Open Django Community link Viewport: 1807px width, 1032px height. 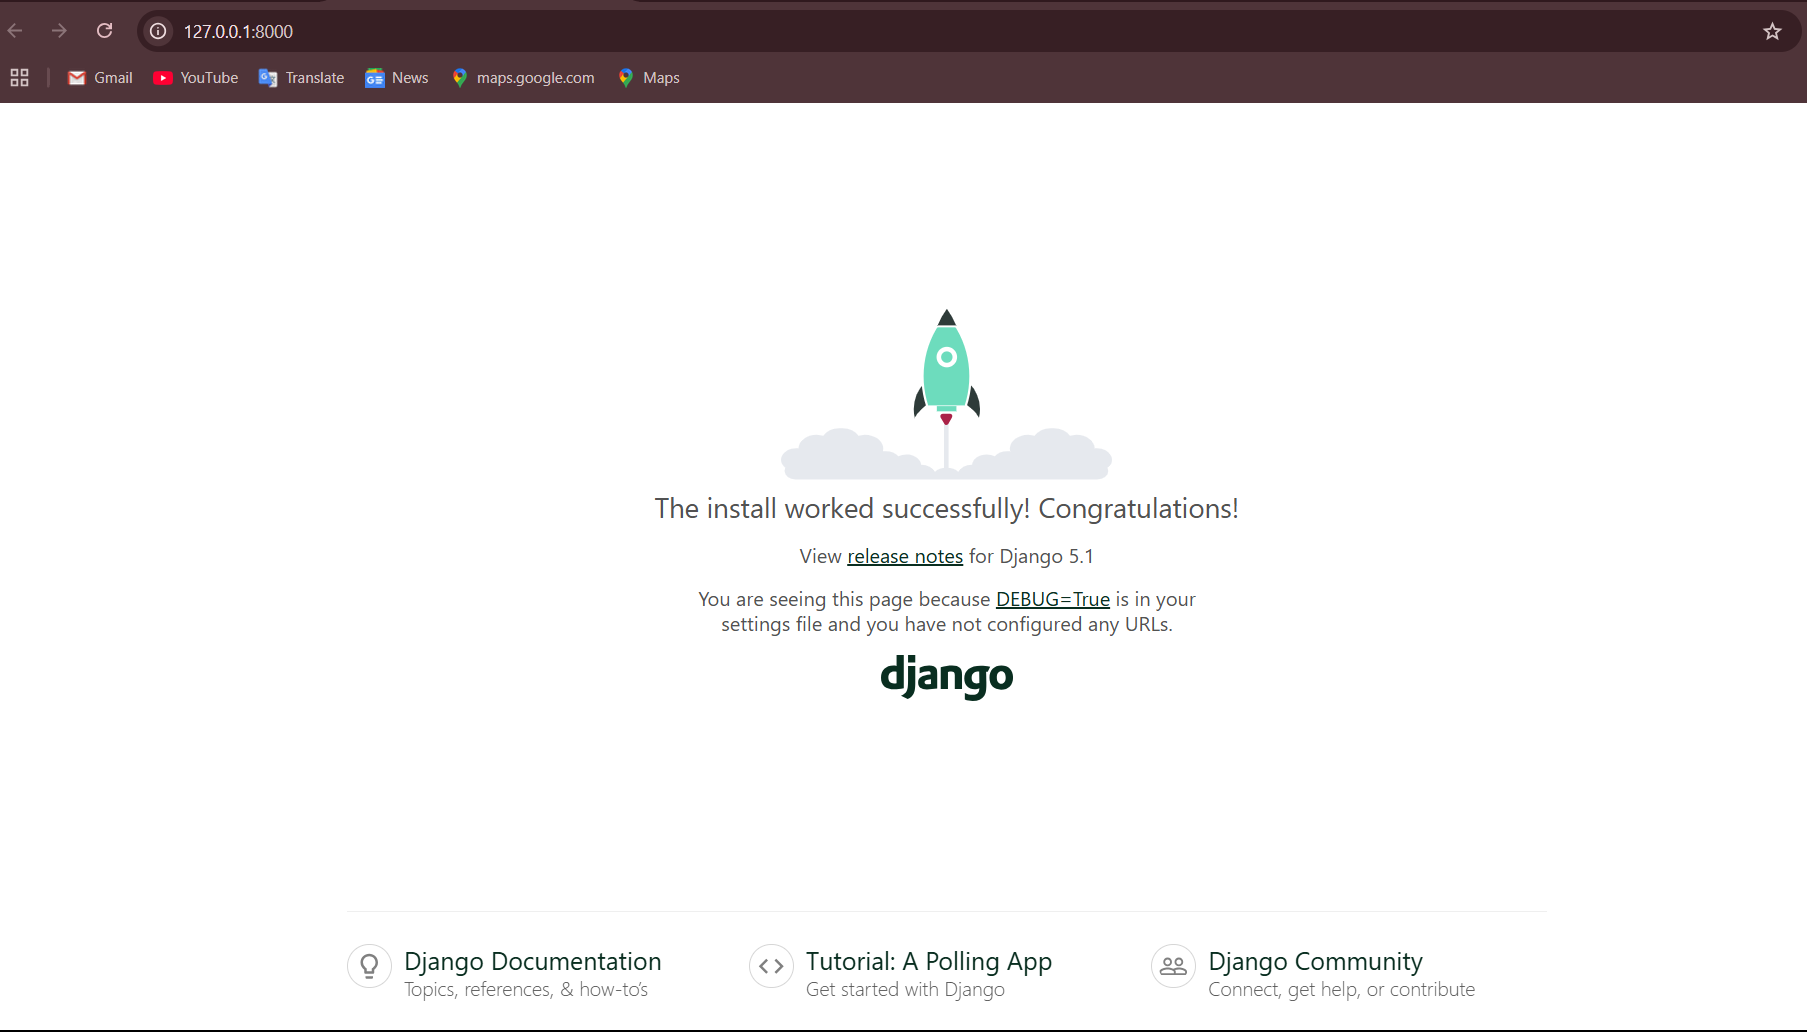click(x=1315, y=961)
